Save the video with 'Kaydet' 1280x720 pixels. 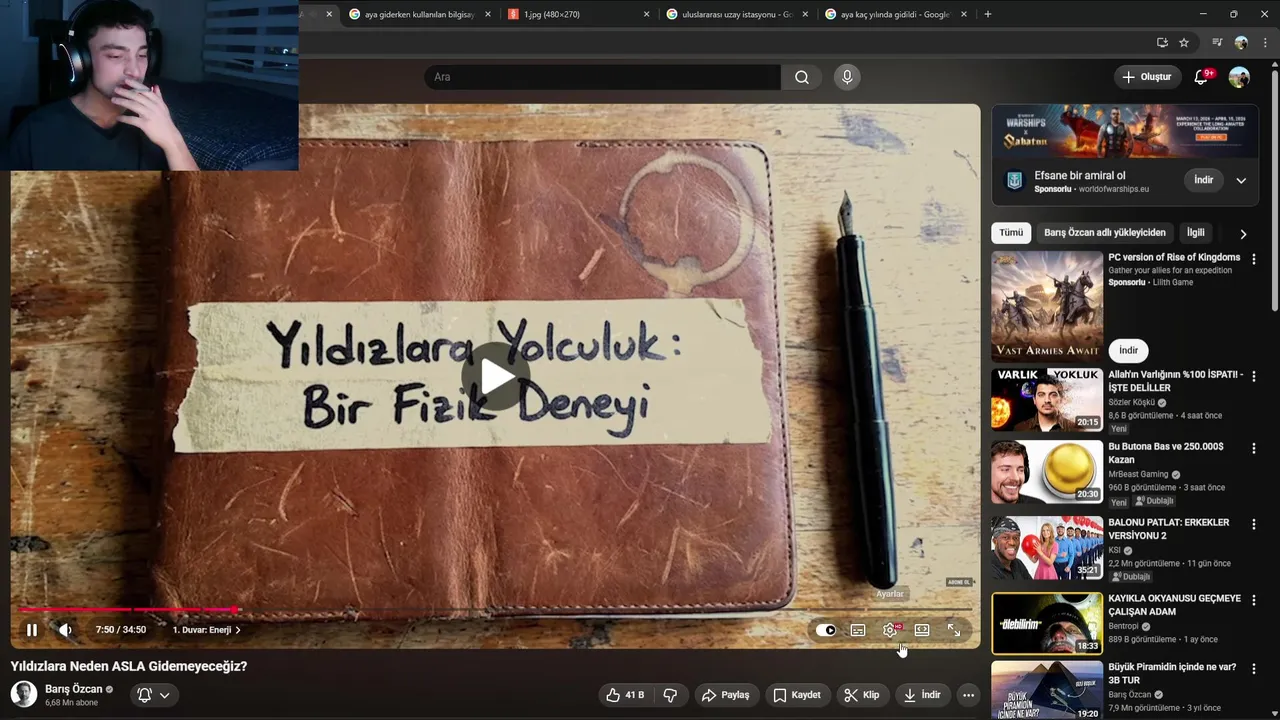click(x=797, y=695)
